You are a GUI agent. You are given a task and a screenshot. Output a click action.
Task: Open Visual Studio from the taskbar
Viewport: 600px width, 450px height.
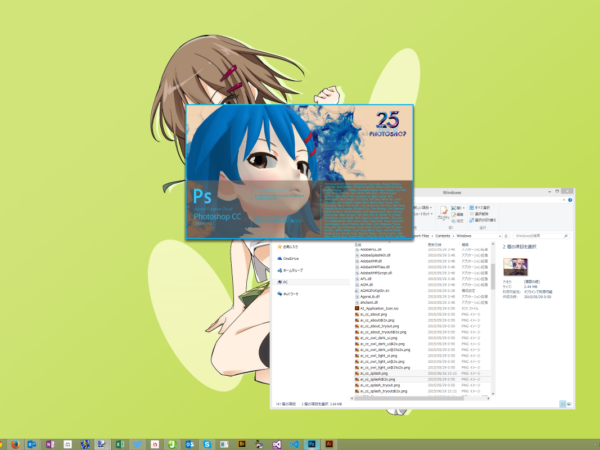[277, 444]
